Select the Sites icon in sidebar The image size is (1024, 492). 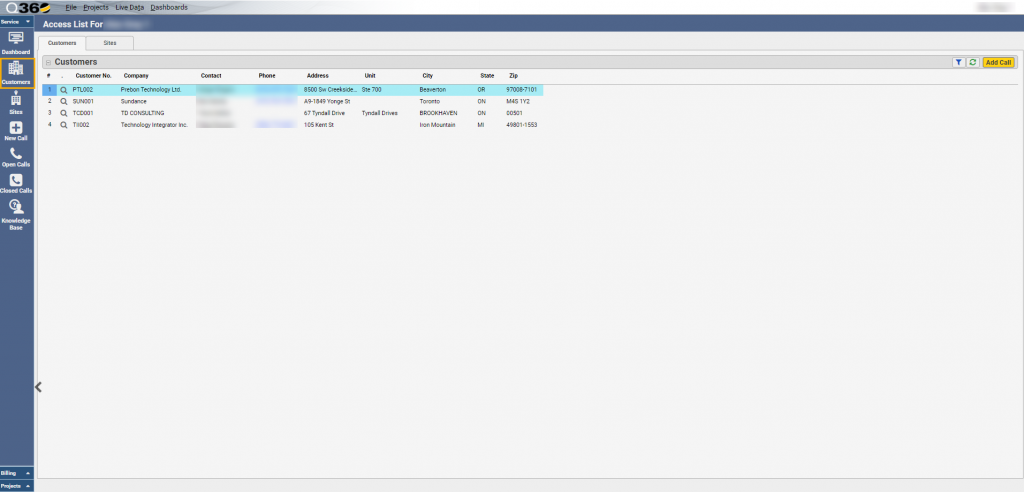tap(16, 103)
